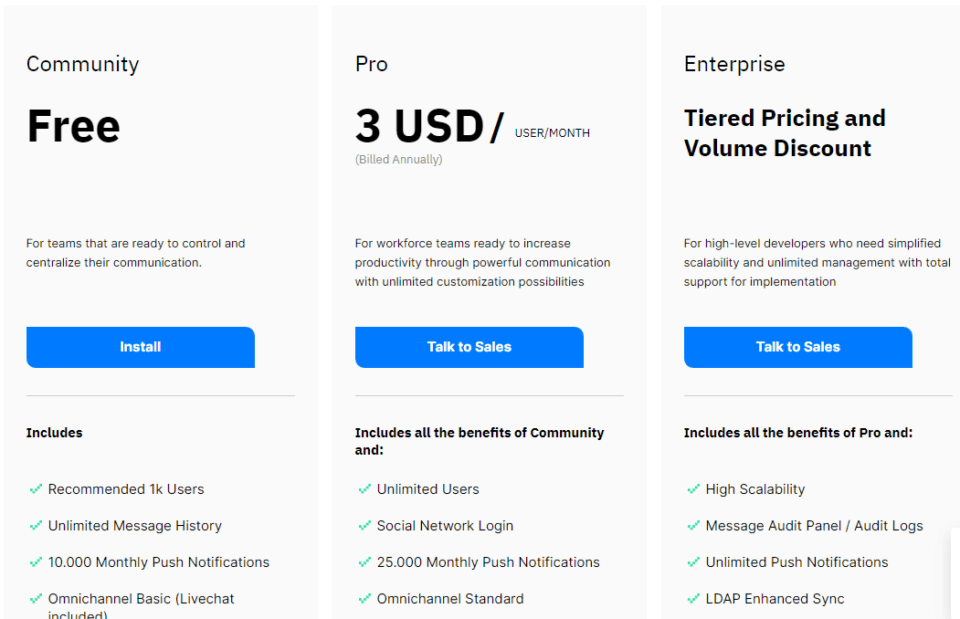
Task: Click the checkmark beside High Scalability
Action: point(694,489)
